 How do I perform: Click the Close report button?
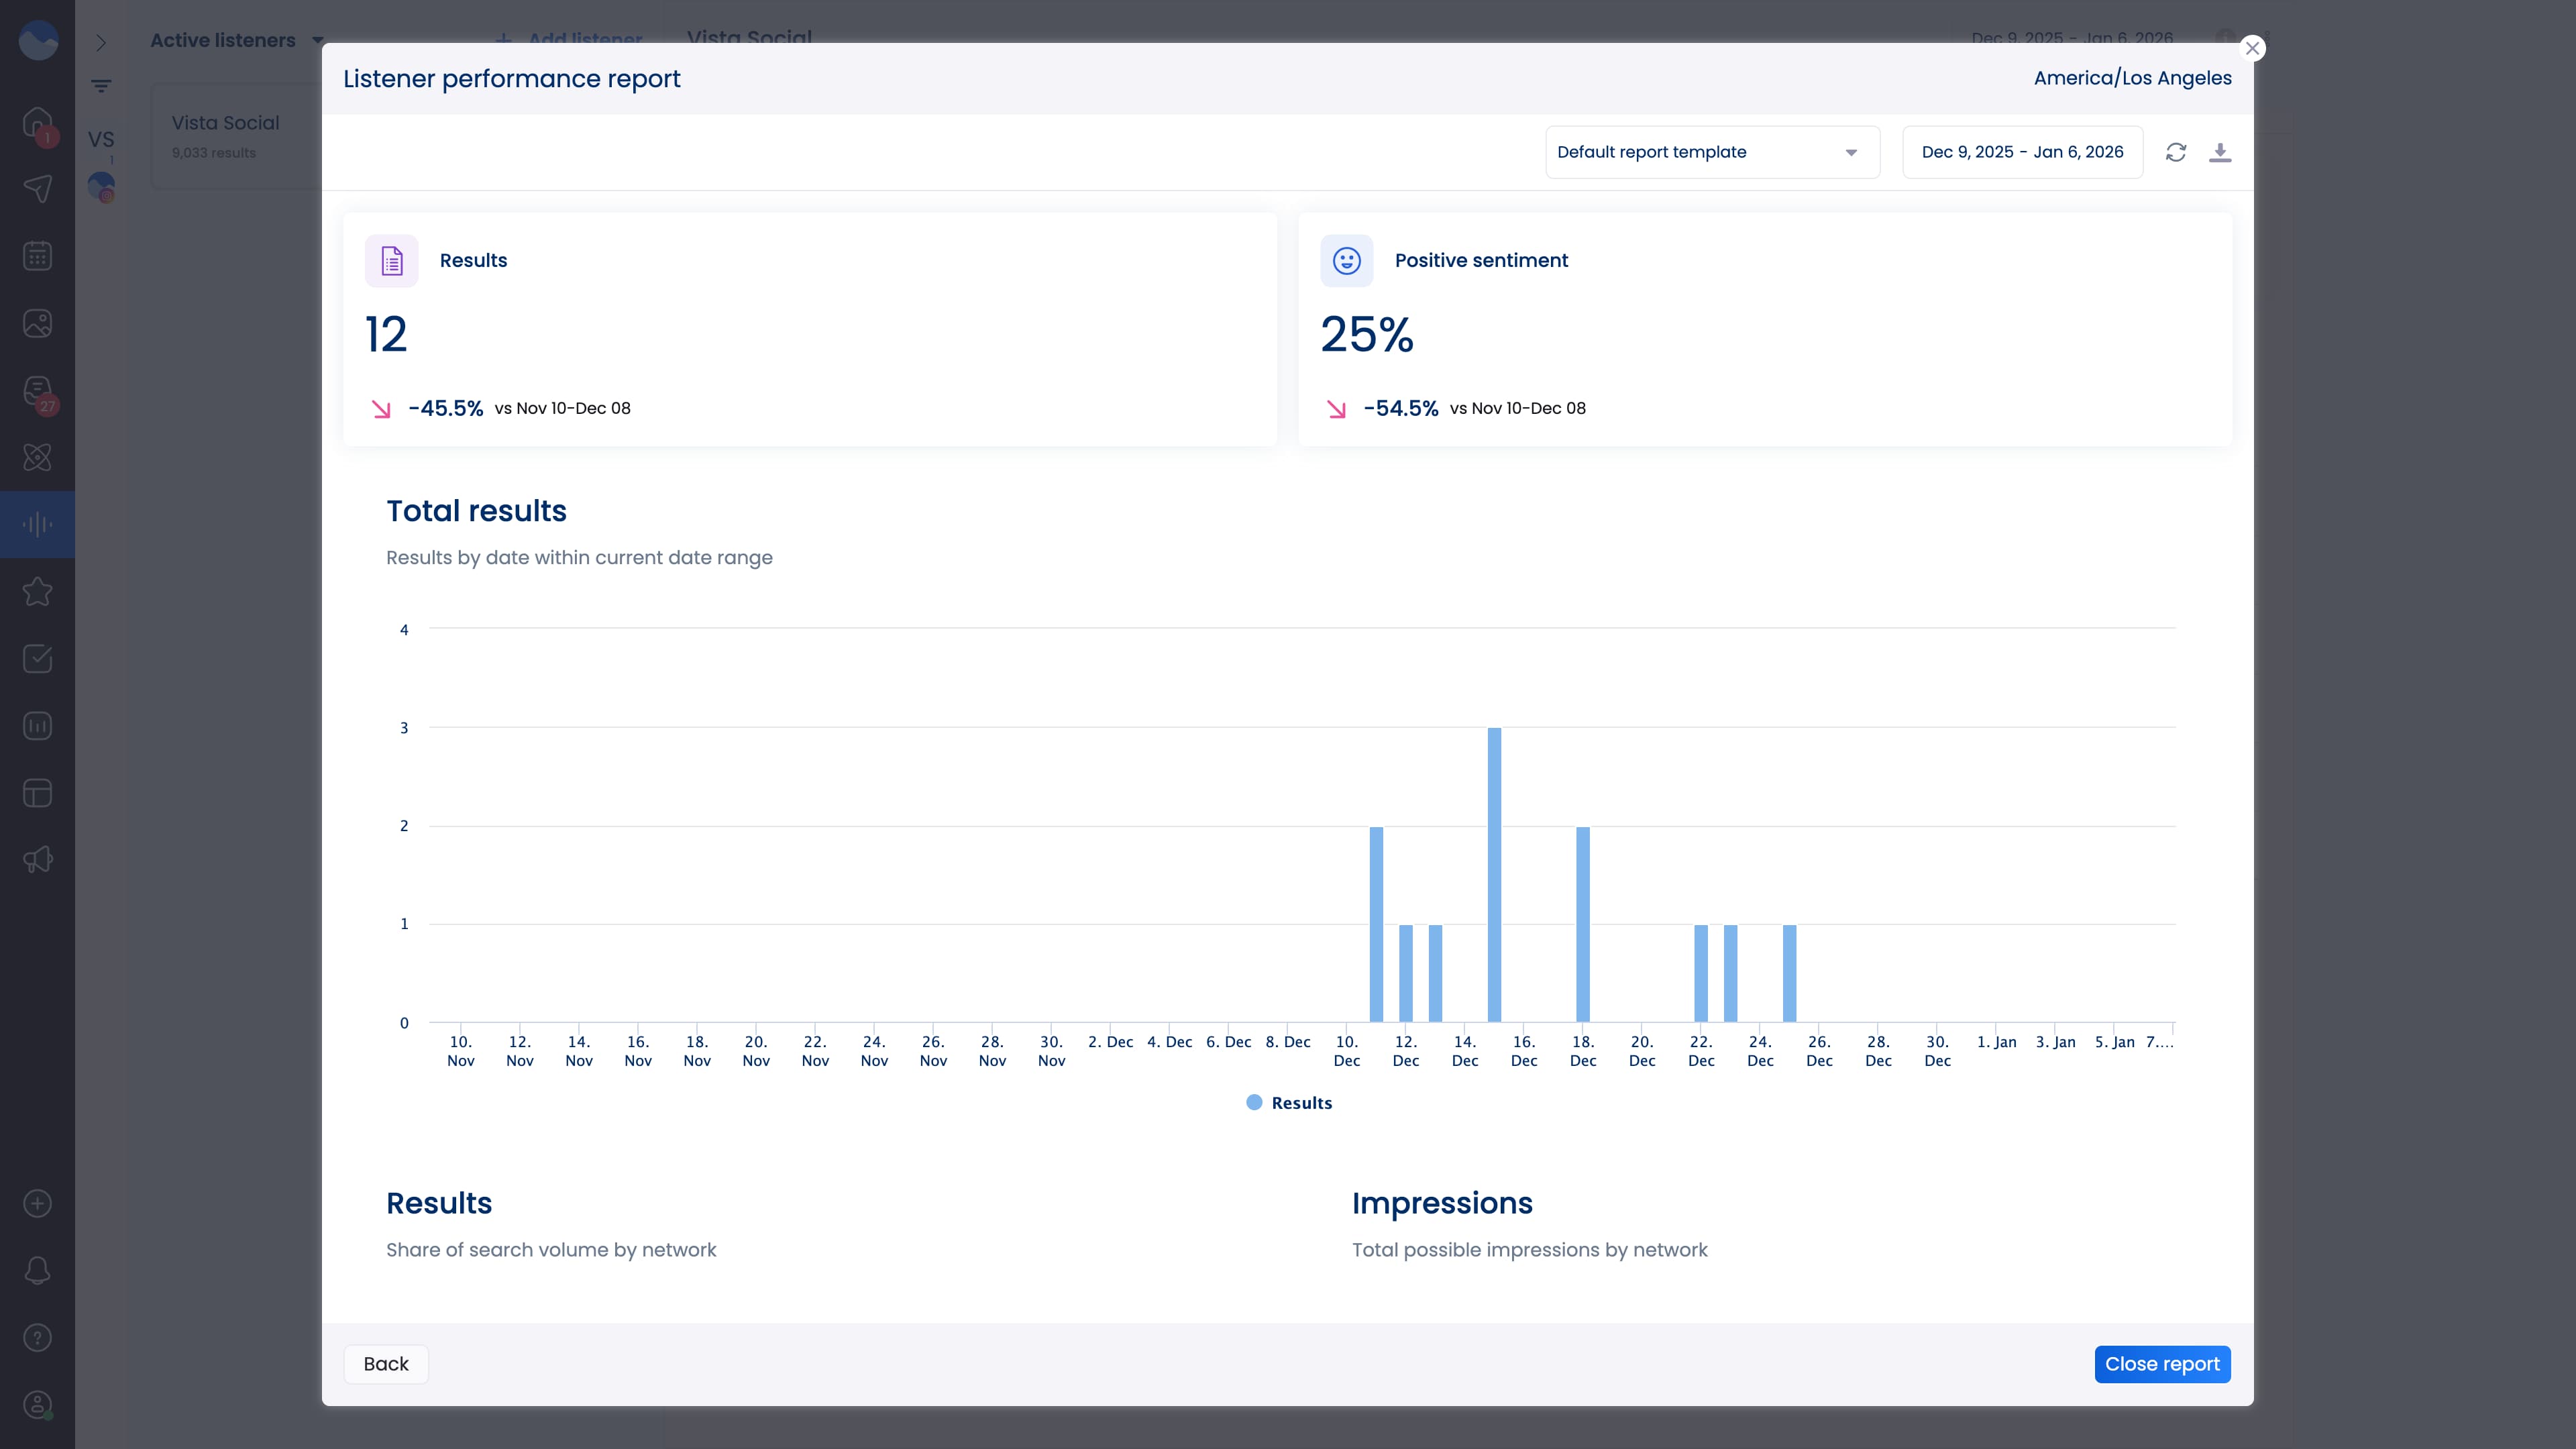[2162, 1364]
